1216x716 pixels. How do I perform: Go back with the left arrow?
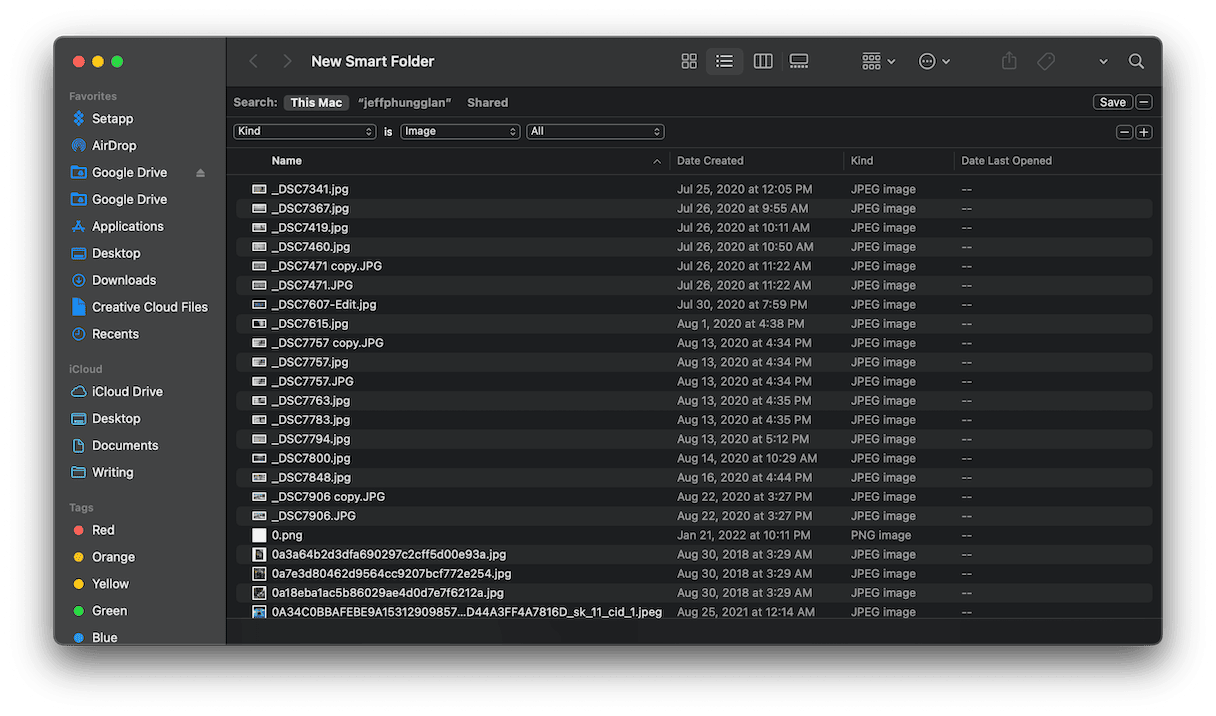click(x=254, y=61)
